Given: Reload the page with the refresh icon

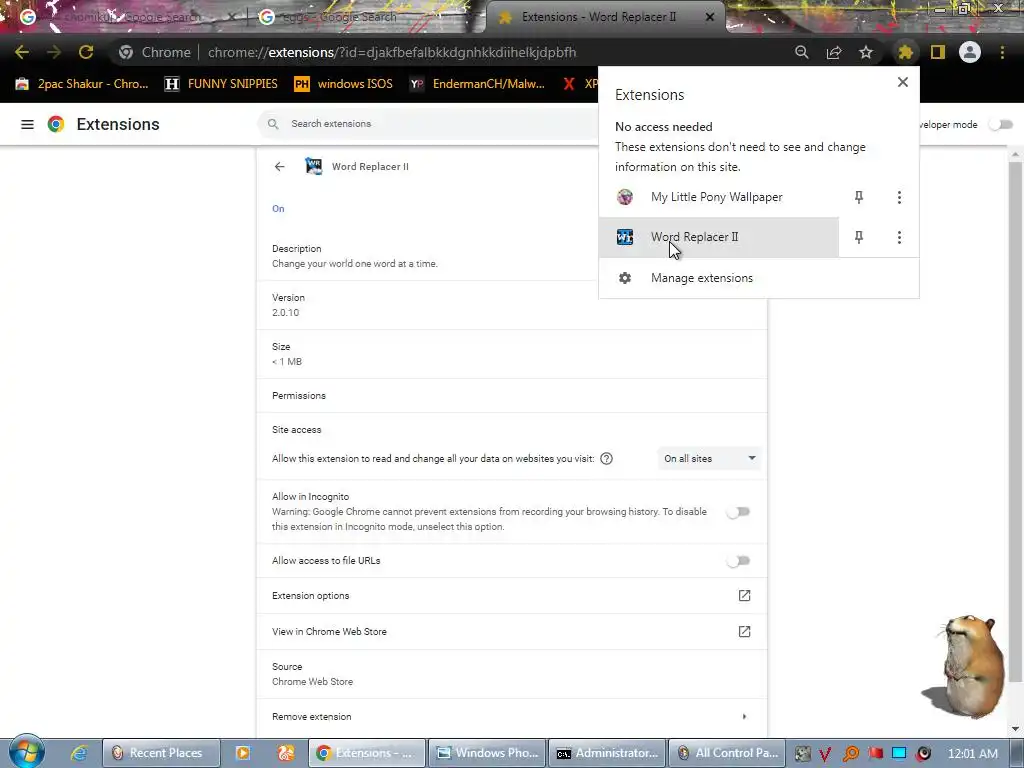Looking at the screenshot, I should 86,52.
